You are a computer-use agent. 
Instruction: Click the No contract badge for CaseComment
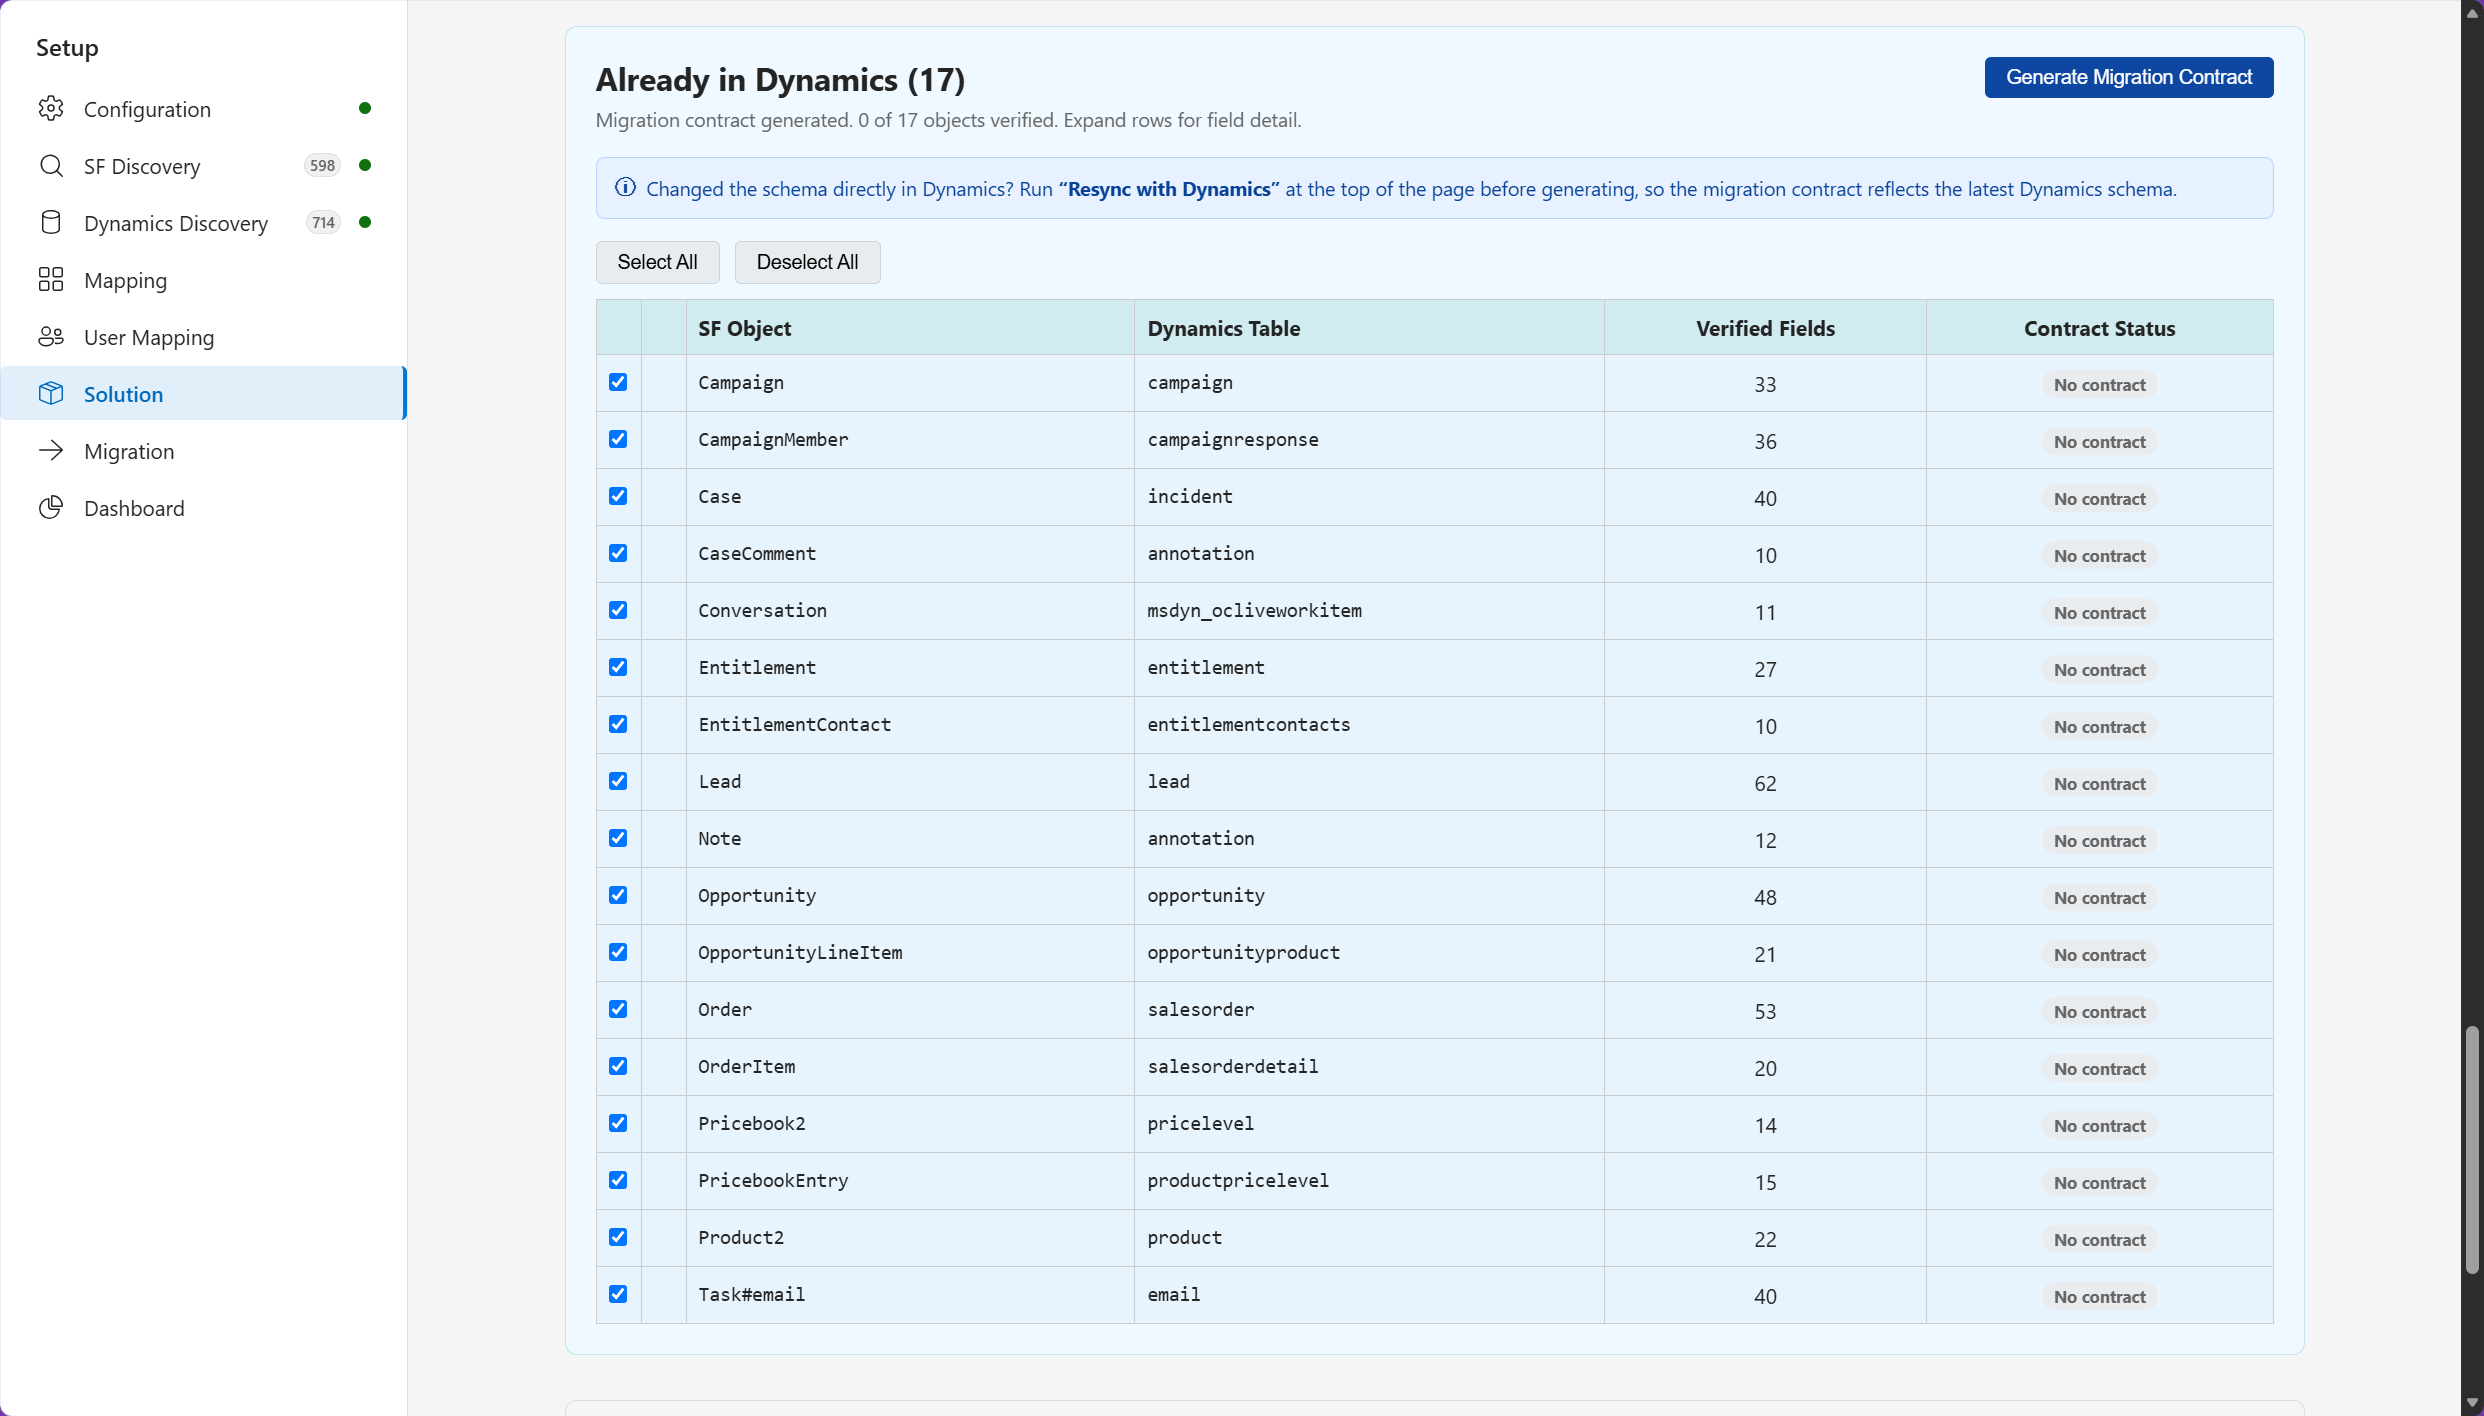[2099, 556]
